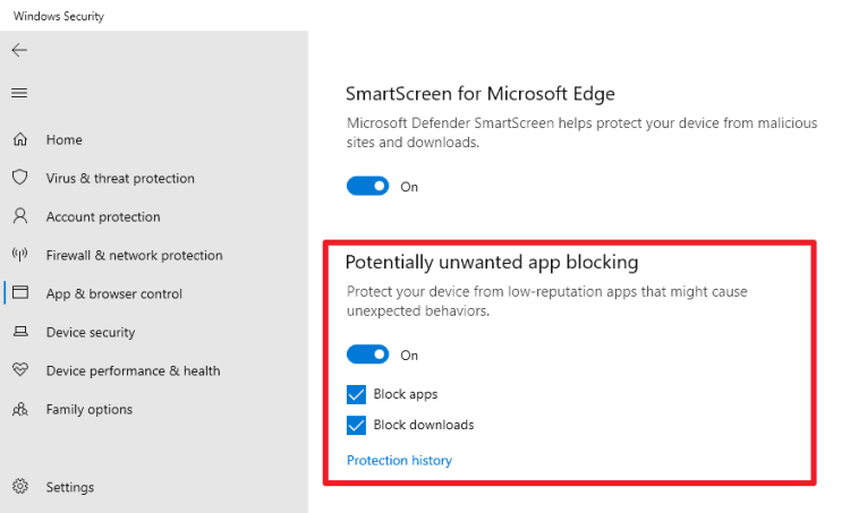Uncheck the Block apps checkbox

coord(356,394)
